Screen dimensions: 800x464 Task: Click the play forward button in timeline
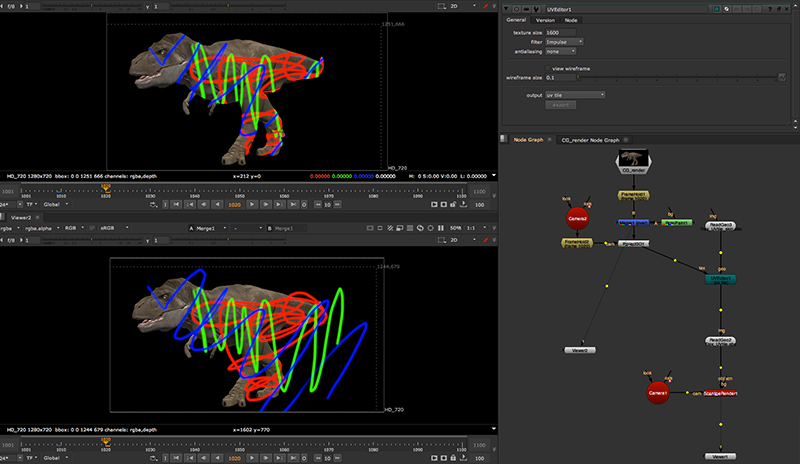(x=252, y=204)
